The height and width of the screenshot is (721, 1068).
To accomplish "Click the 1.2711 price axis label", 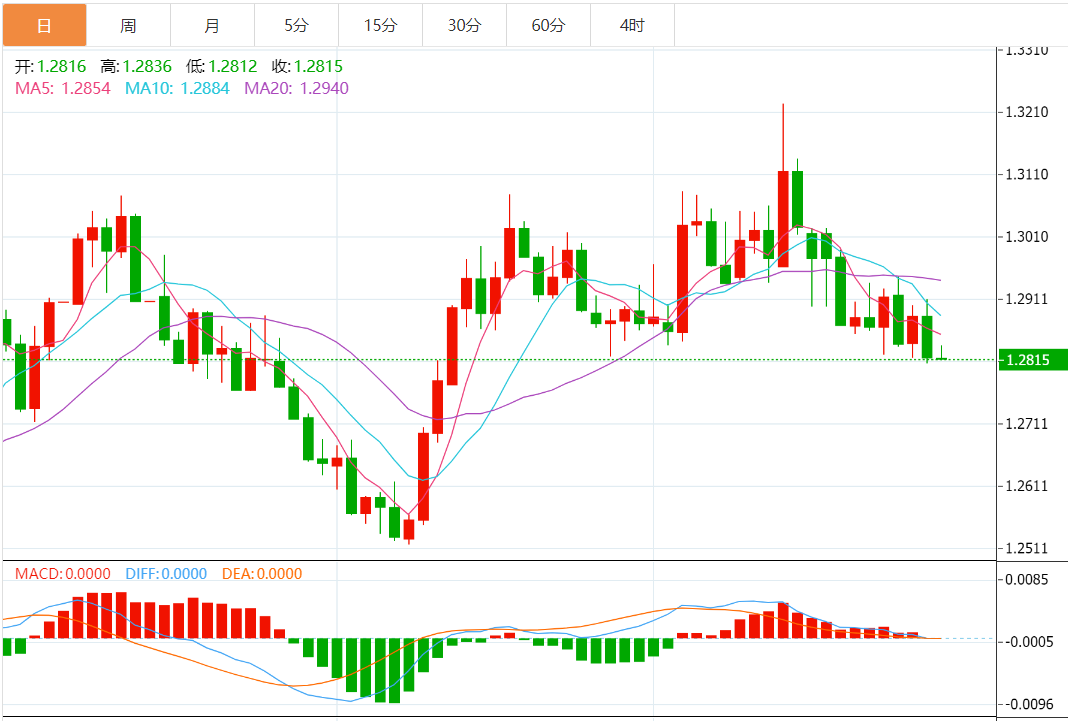I will [x=1026, y=424].
